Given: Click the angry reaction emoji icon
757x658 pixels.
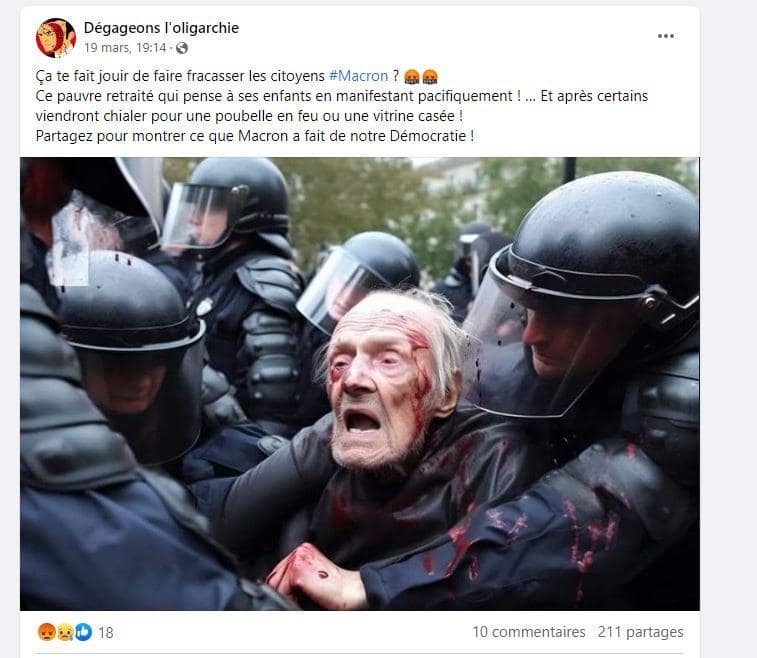Looking at the screenshot, I should (46, 632).
